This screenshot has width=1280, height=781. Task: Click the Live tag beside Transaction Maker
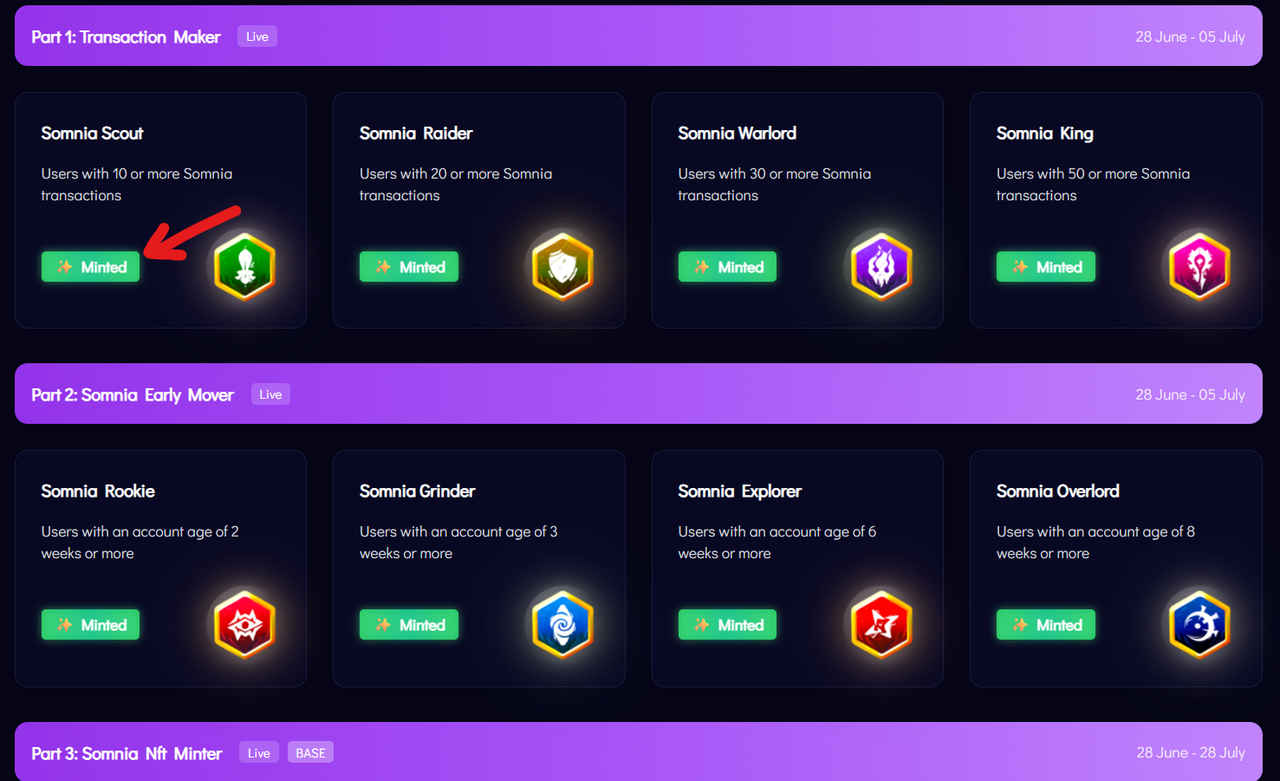(257, 36)
